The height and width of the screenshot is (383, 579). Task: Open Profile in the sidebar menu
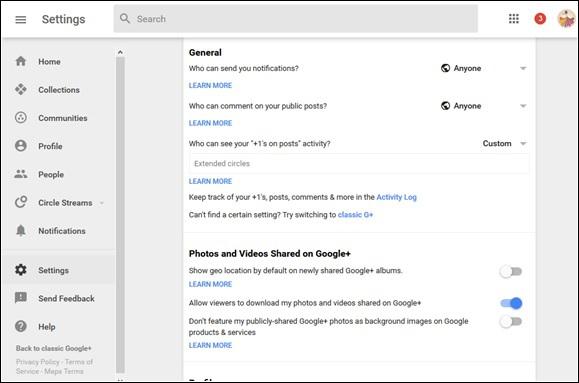pyautogui.click(x=50, y=146)
